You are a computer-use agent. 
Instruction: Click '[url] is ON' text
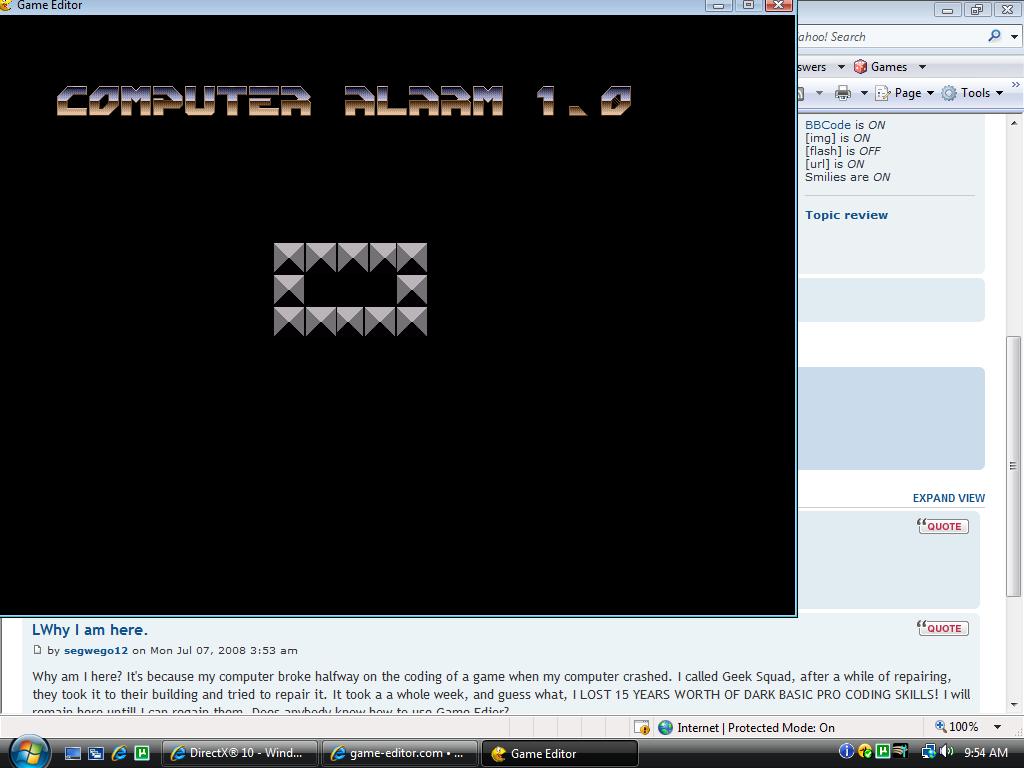[834, 164]
